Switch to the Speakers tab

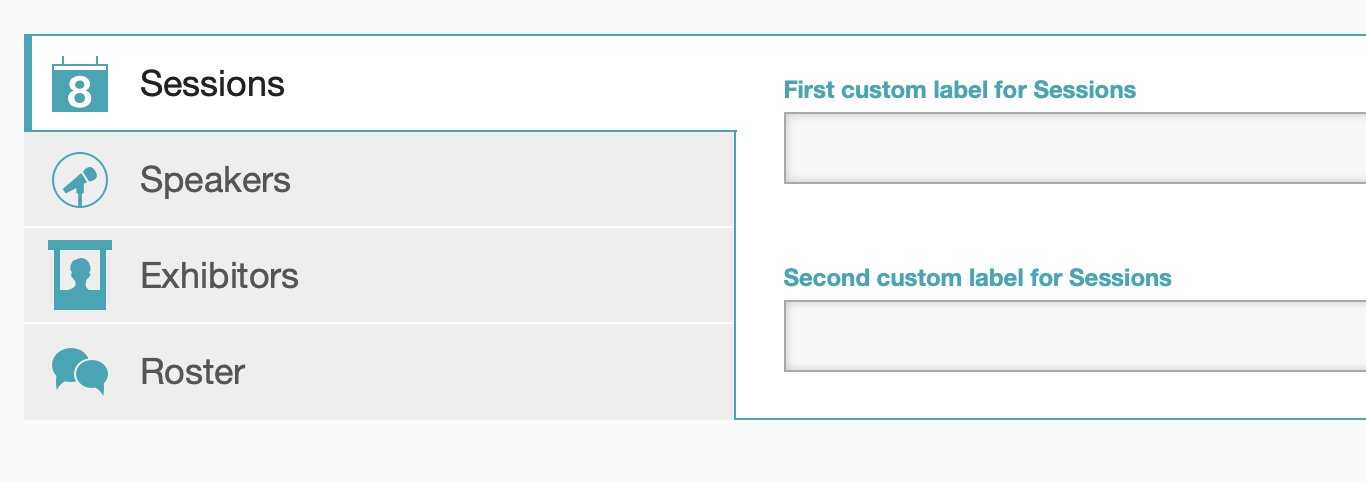point(215,180)
